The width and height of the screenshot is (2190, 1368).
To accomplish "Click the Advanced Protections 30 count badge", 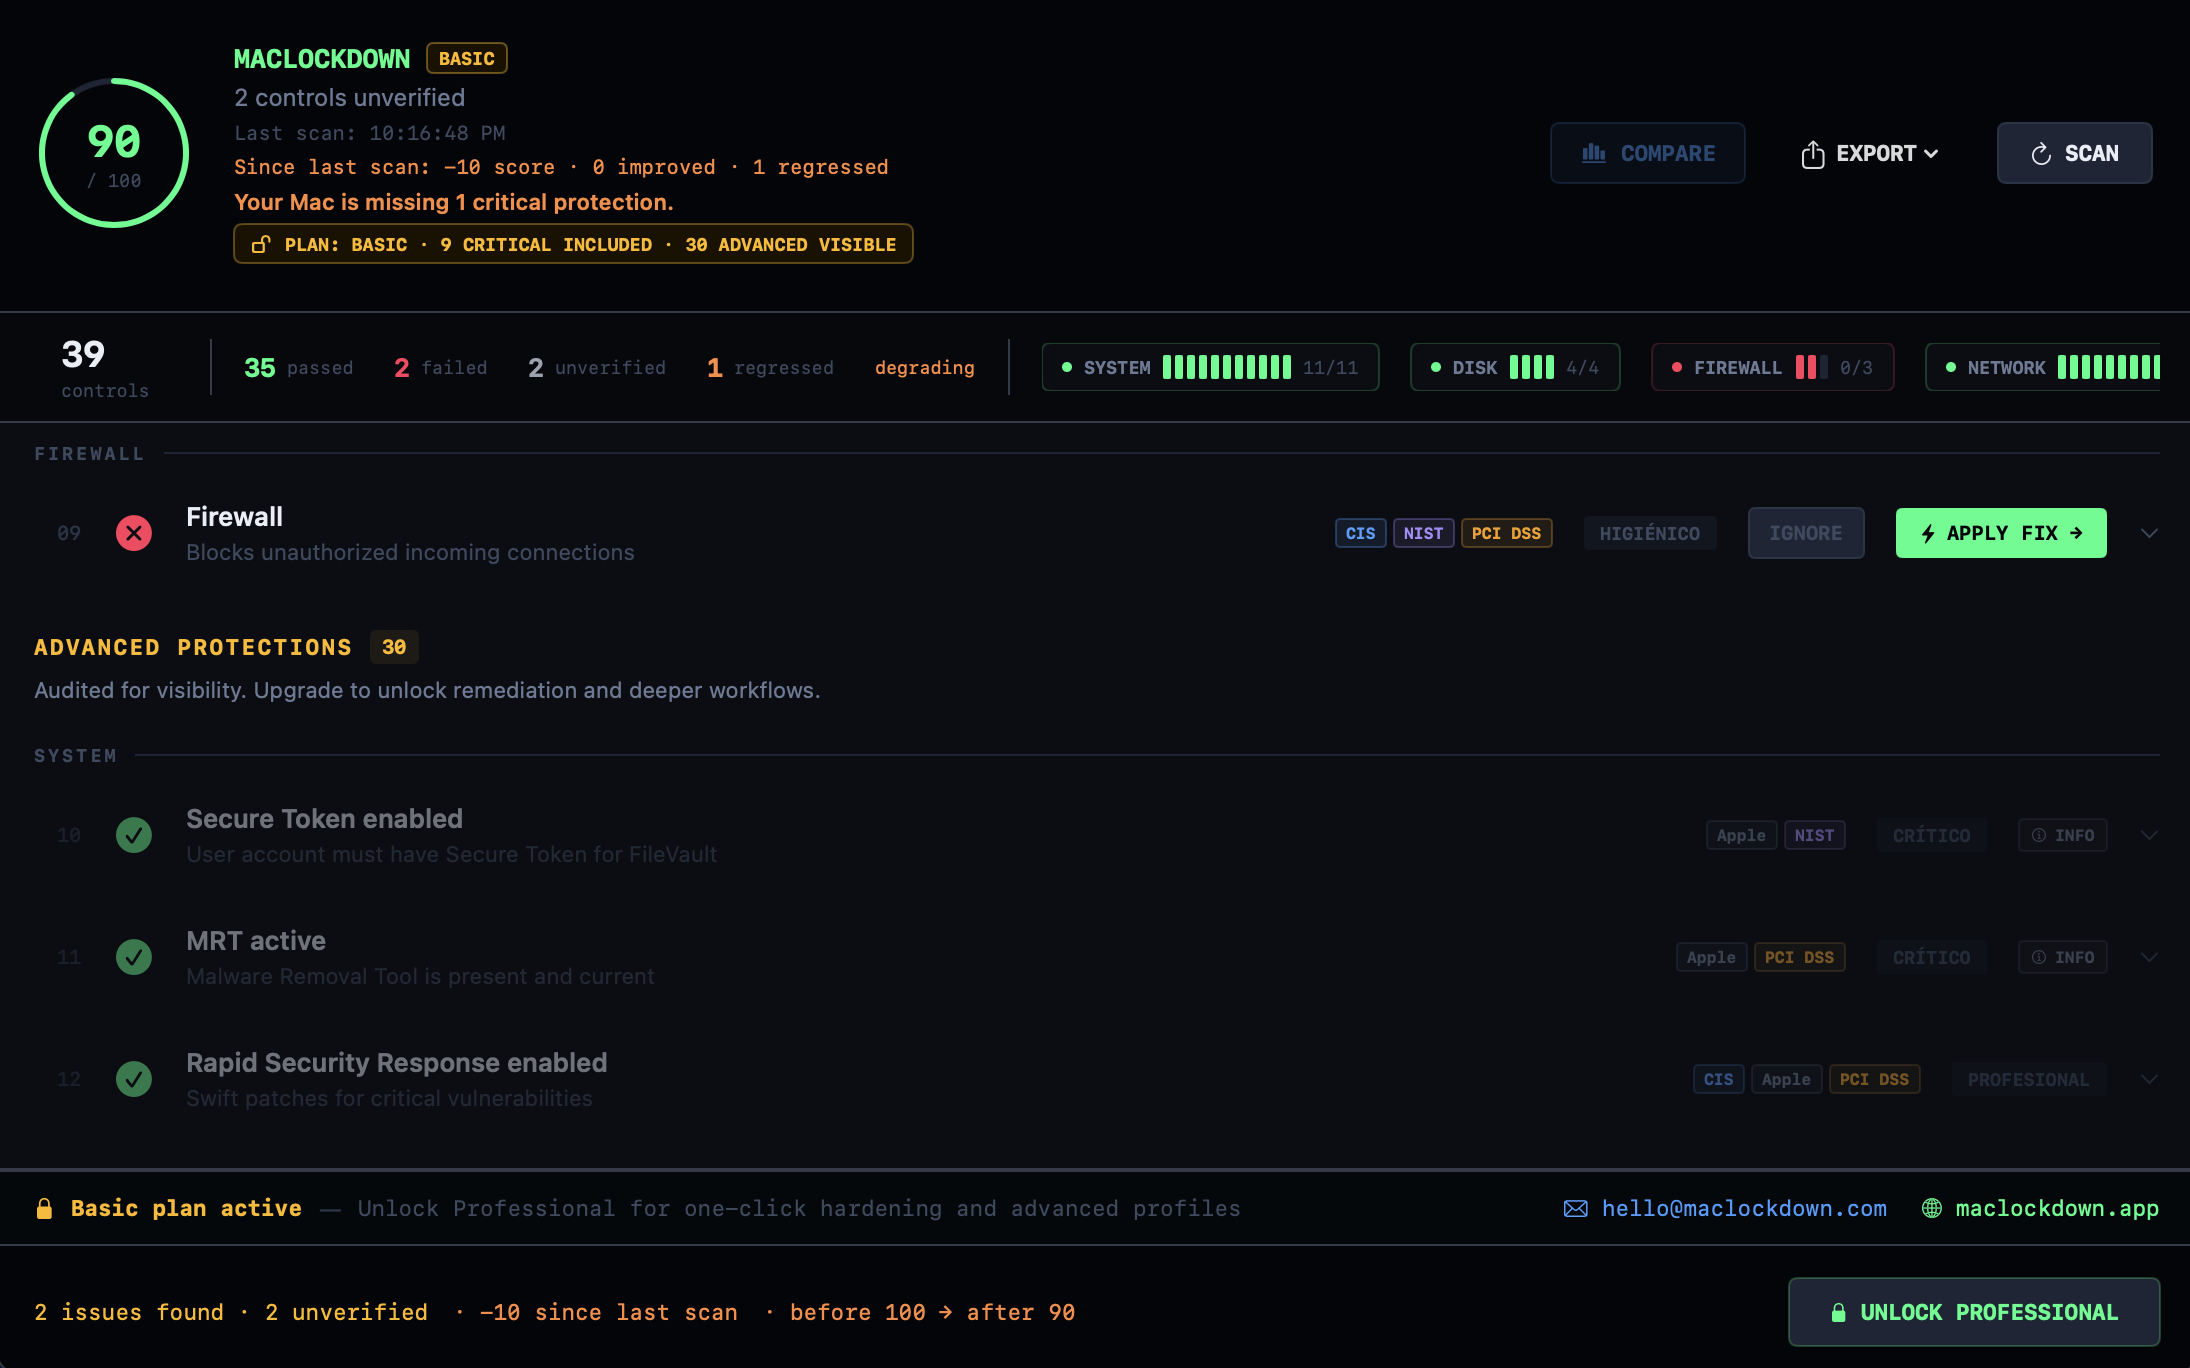I will [x=394, y=647].
